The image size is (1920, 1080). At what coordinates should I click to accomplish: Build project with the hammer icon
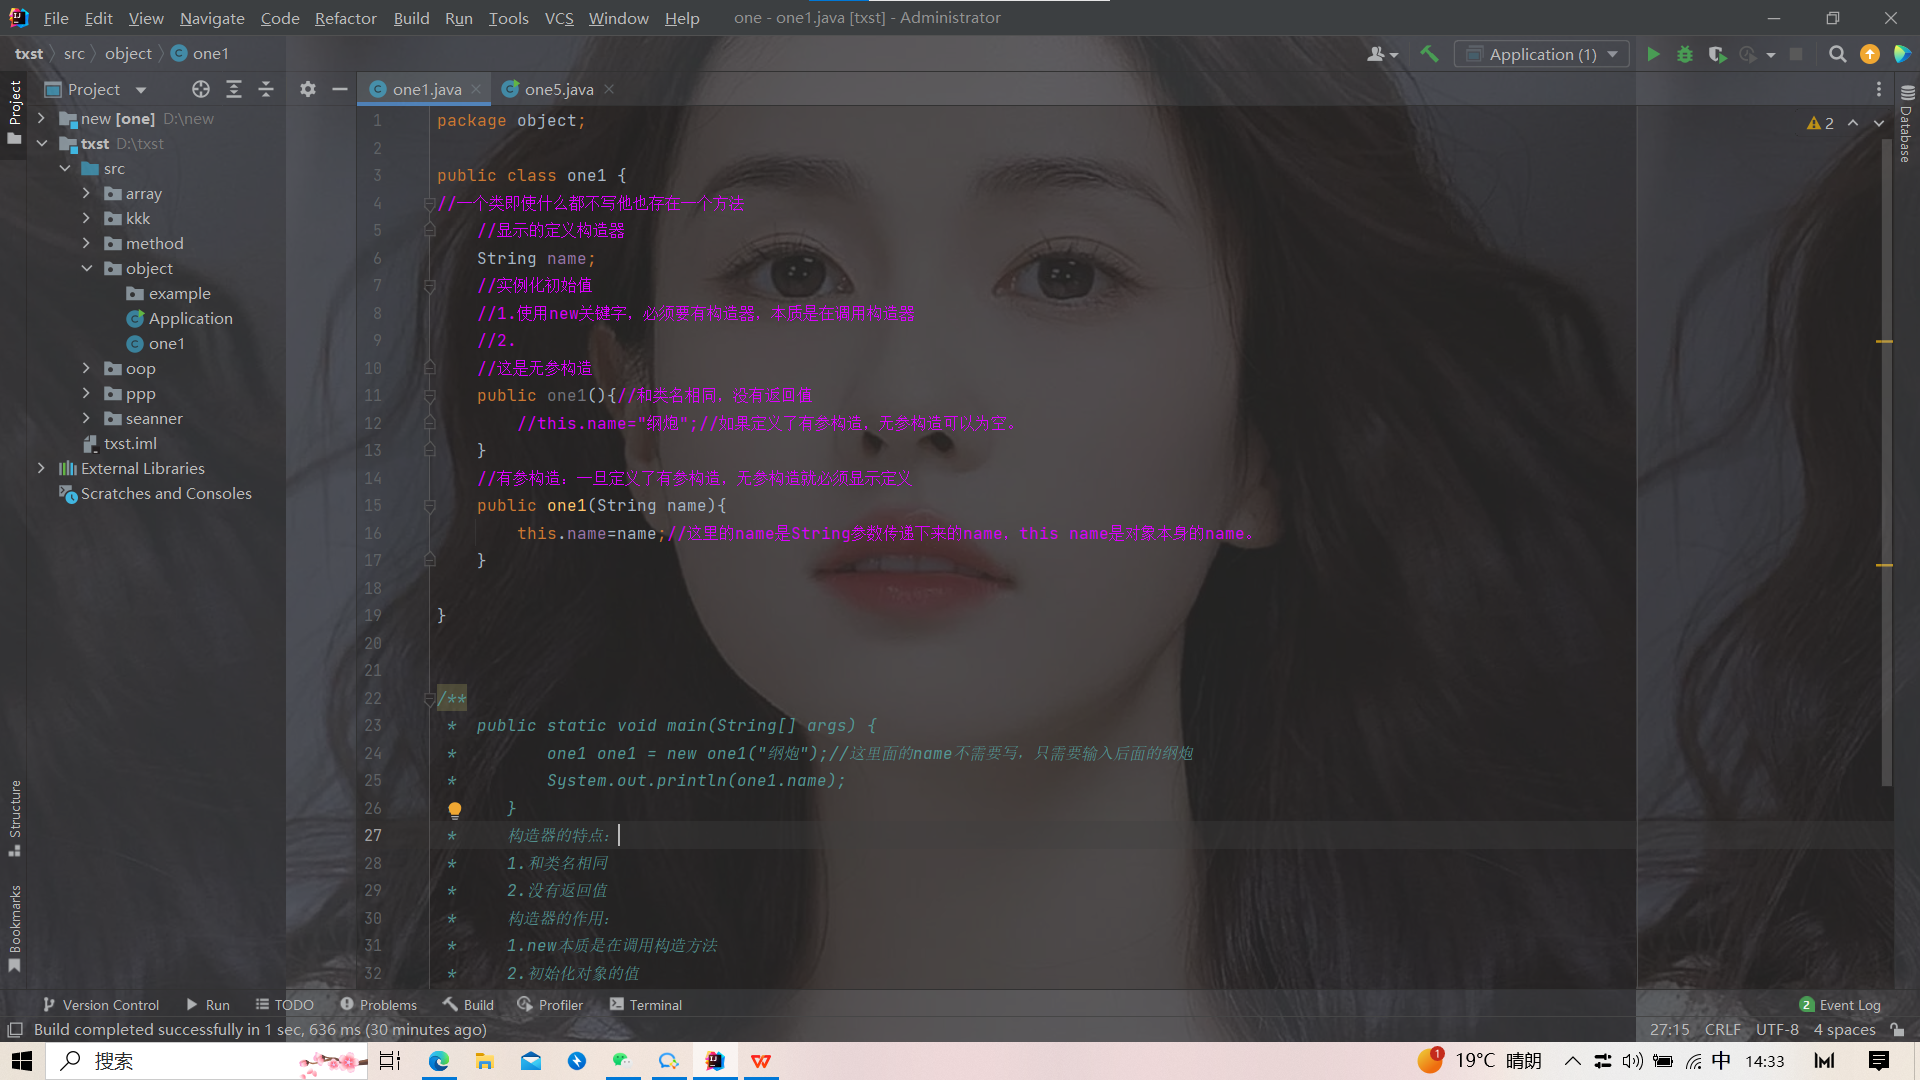pyautogui.click(x=1429, y=55)
